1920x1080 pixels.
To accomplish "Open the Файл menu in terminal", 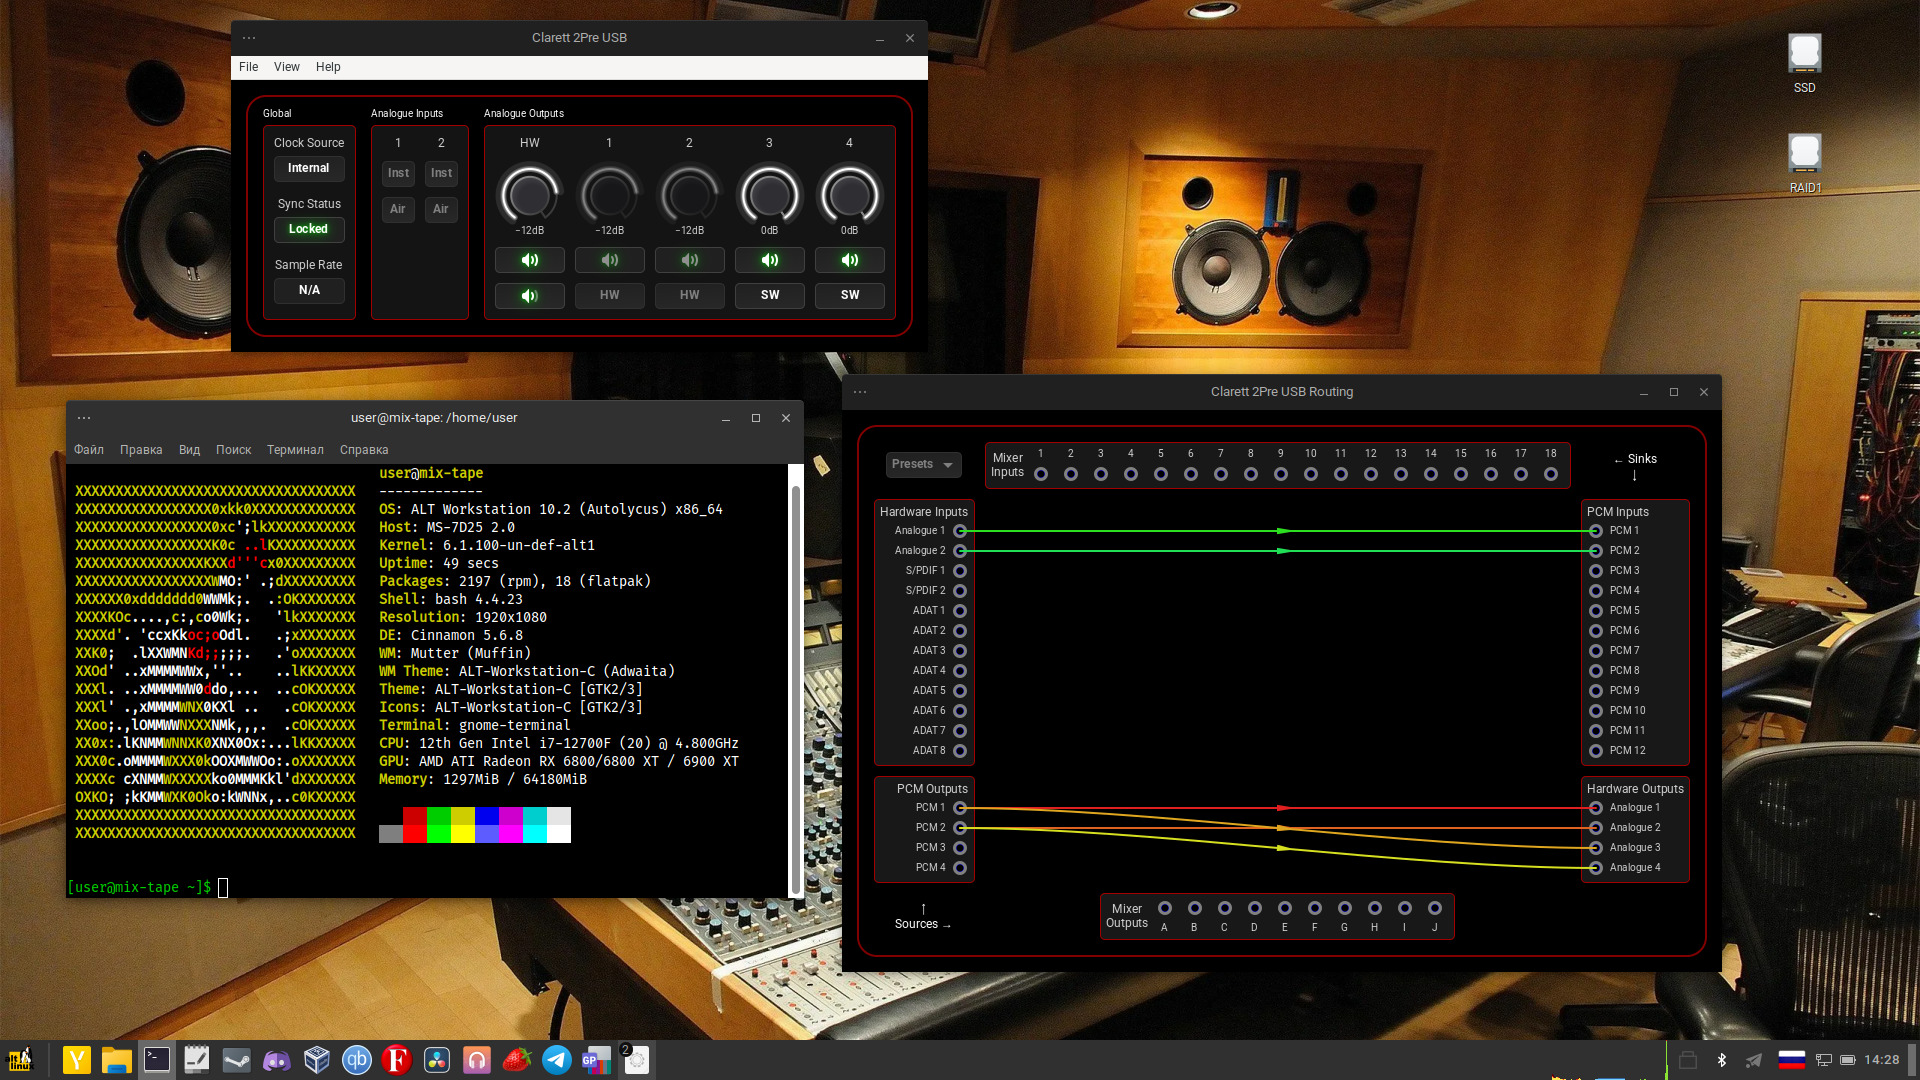I will tap(89, 450).
